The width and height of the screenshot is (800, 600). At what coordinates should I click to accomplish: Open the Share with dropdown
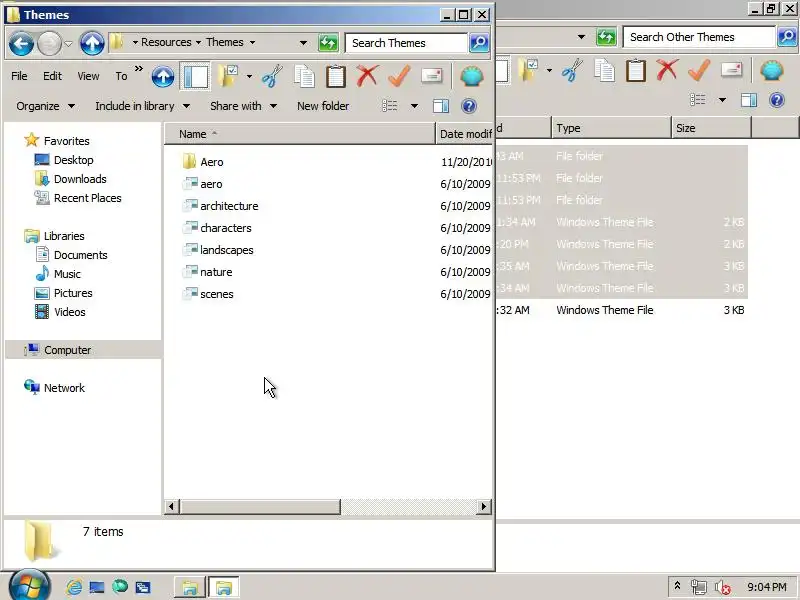click(x=243, y=106)
